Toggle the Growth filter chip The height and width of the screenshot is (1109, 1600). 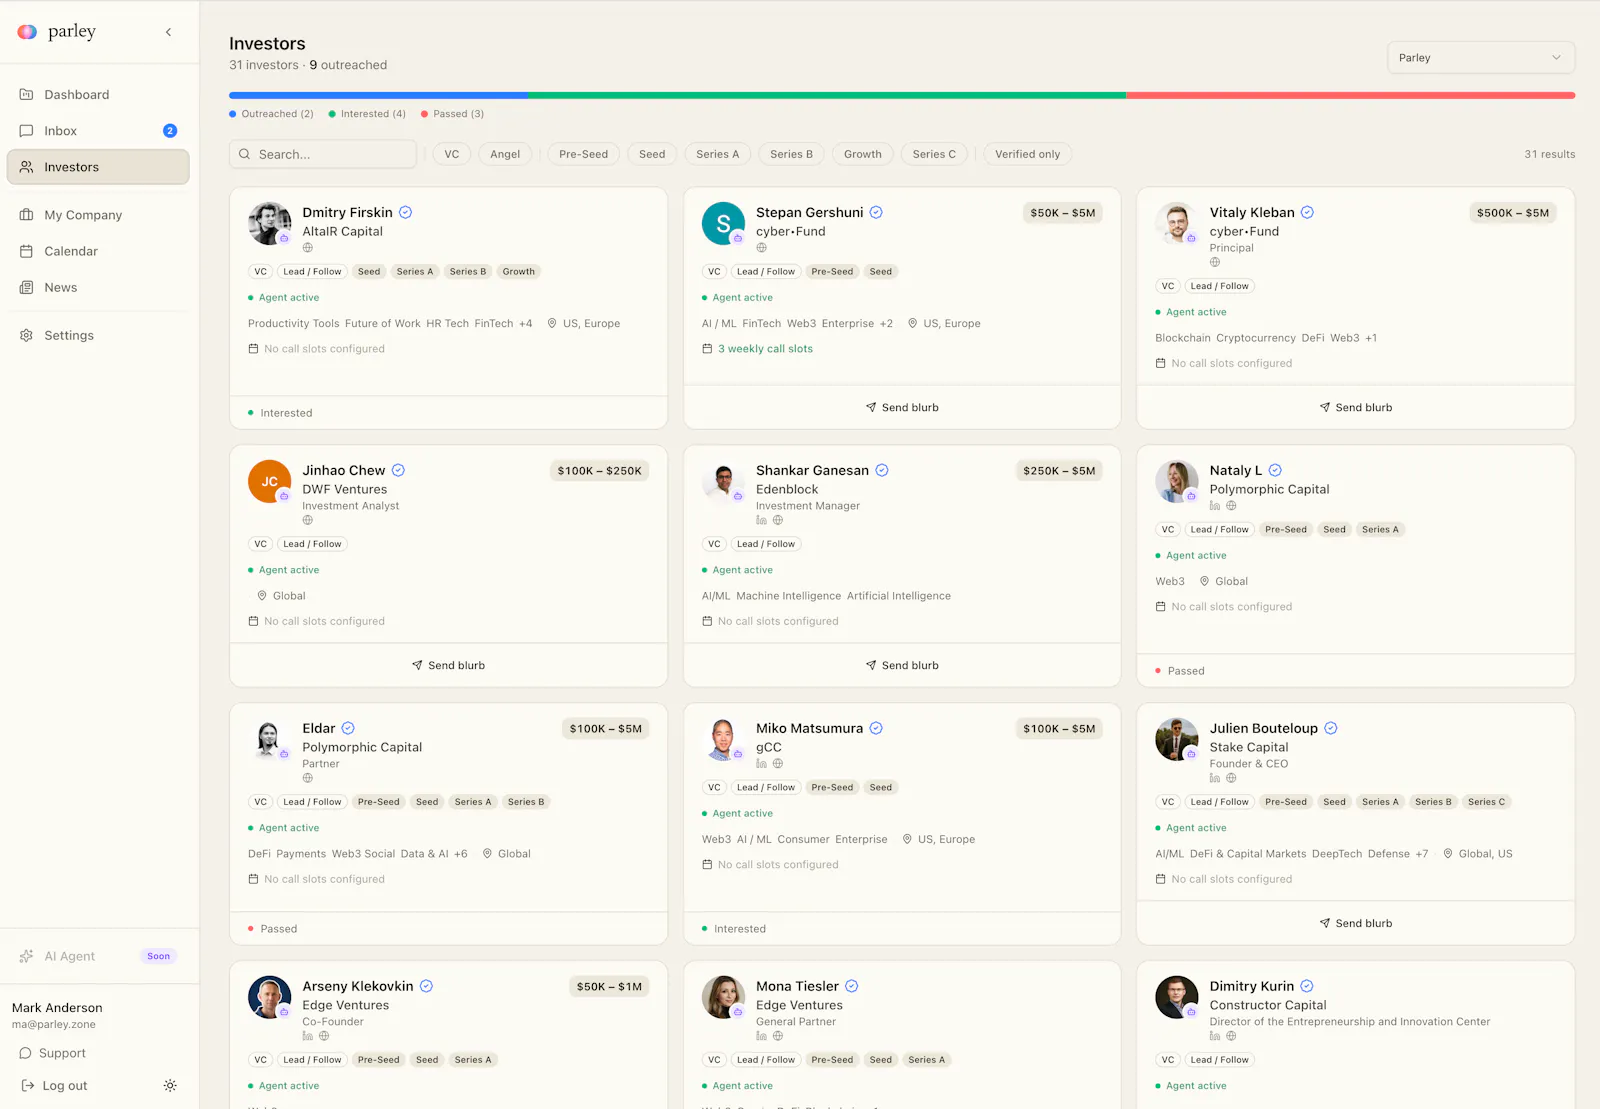click(863, 154)
